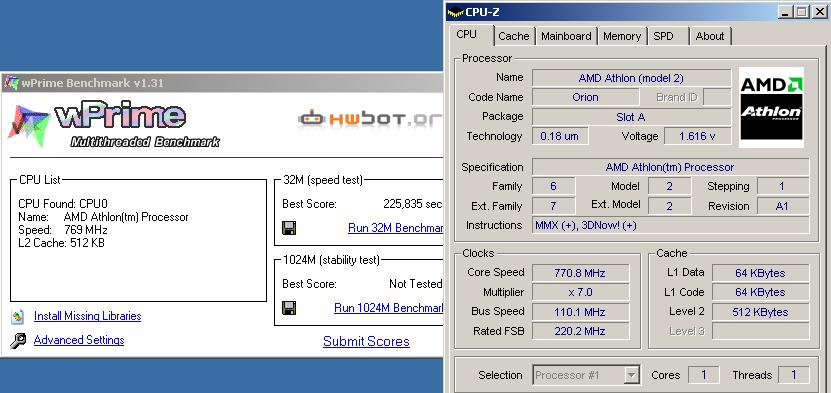Viewport: 831px width, 393px height.
Task: Click the Core Speed value 770.8 MHz
Action: click(x=580, y=273)
